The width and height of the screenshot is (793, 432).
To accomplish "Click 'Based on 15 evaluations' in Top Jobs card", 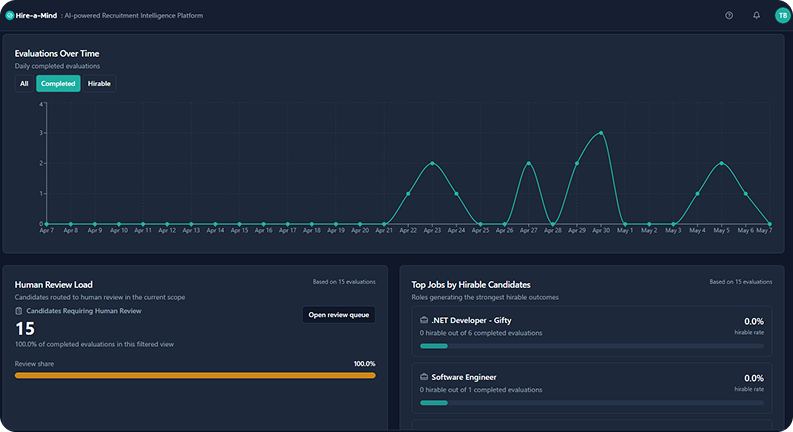I will pyautogui.click(x=741, y=282).
